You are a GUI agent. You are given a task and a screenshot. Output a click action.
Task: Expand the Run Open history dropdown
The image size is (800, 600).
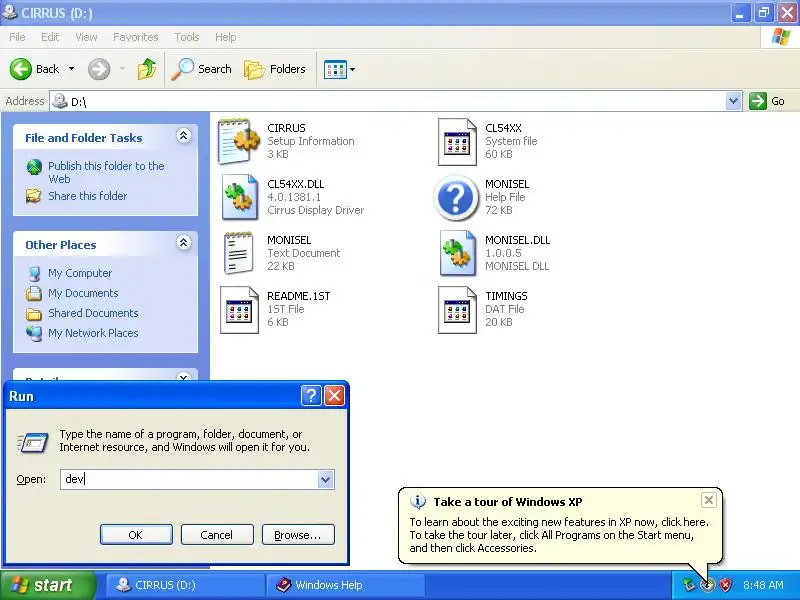(x=326, y=479)
